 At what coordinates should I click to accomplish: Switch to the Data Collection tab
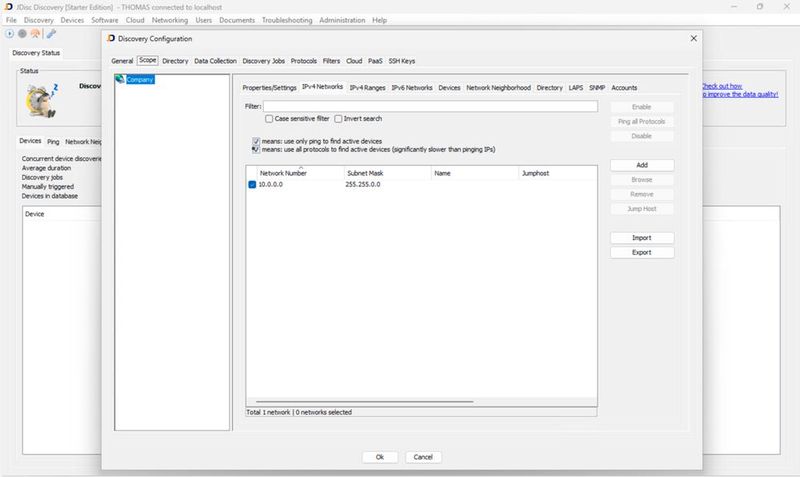pyautogui.click(x=215, y=61)
